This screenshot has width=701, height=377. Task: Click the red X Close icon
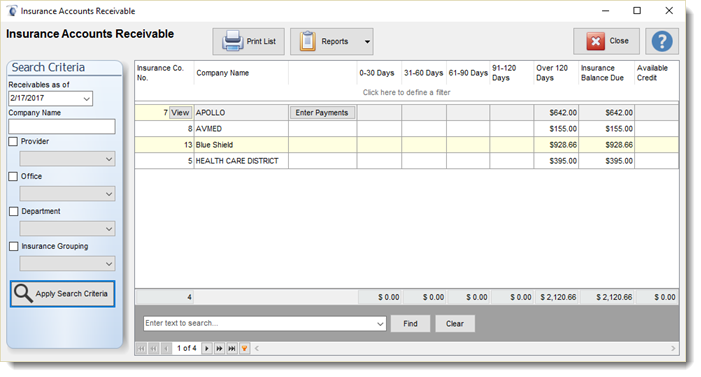[x=595, y=41]
